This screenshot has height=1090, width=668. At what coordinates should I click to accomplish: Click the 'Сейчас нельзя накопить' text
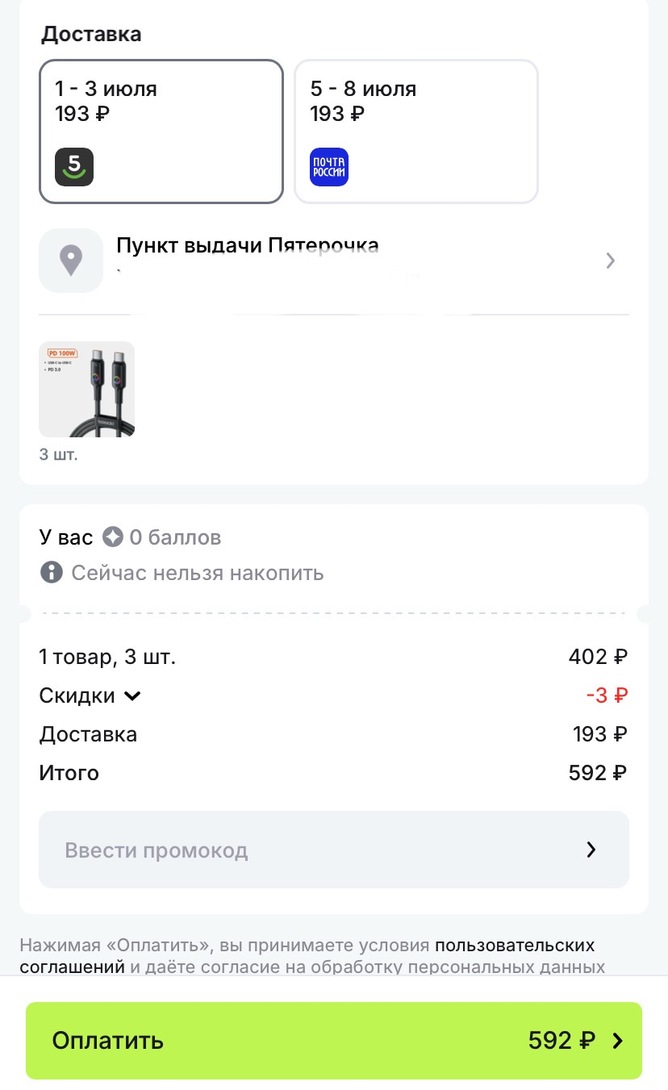click(x=197, y=573)
